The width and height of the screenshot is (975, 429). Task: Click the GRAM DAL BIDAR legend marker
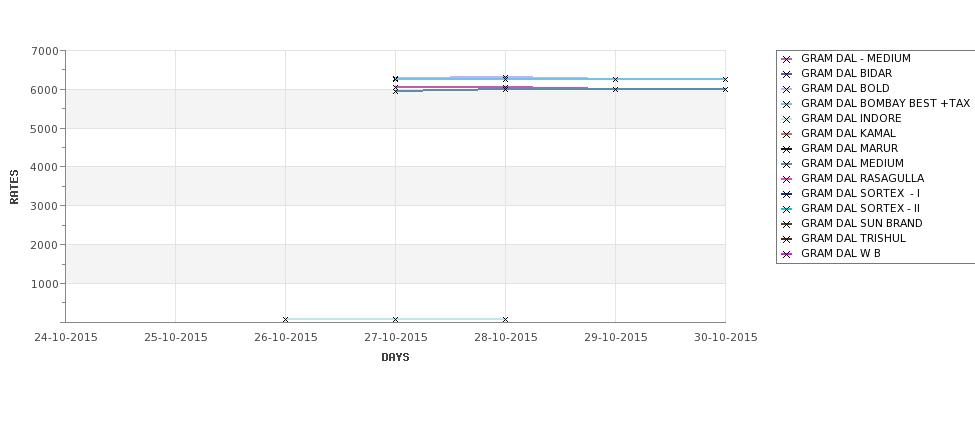[787, 75]
